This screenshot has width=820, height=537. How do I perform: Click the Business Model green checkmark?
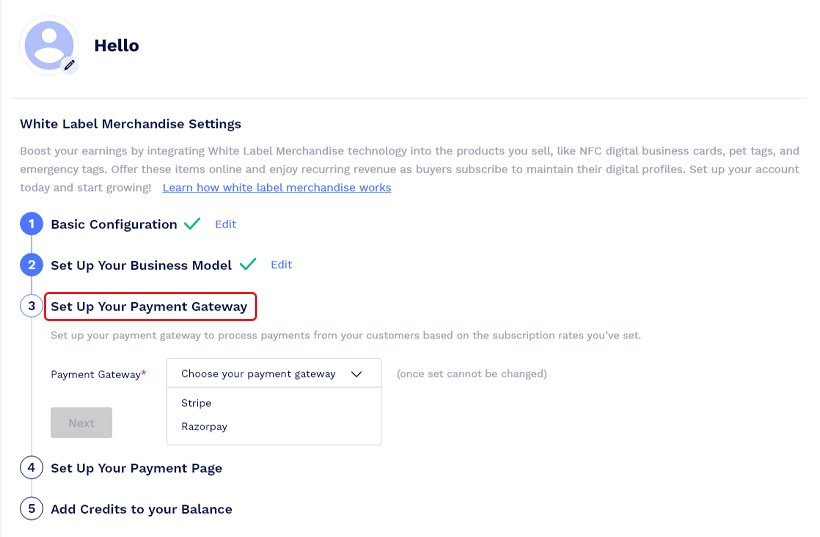(248, 264)
